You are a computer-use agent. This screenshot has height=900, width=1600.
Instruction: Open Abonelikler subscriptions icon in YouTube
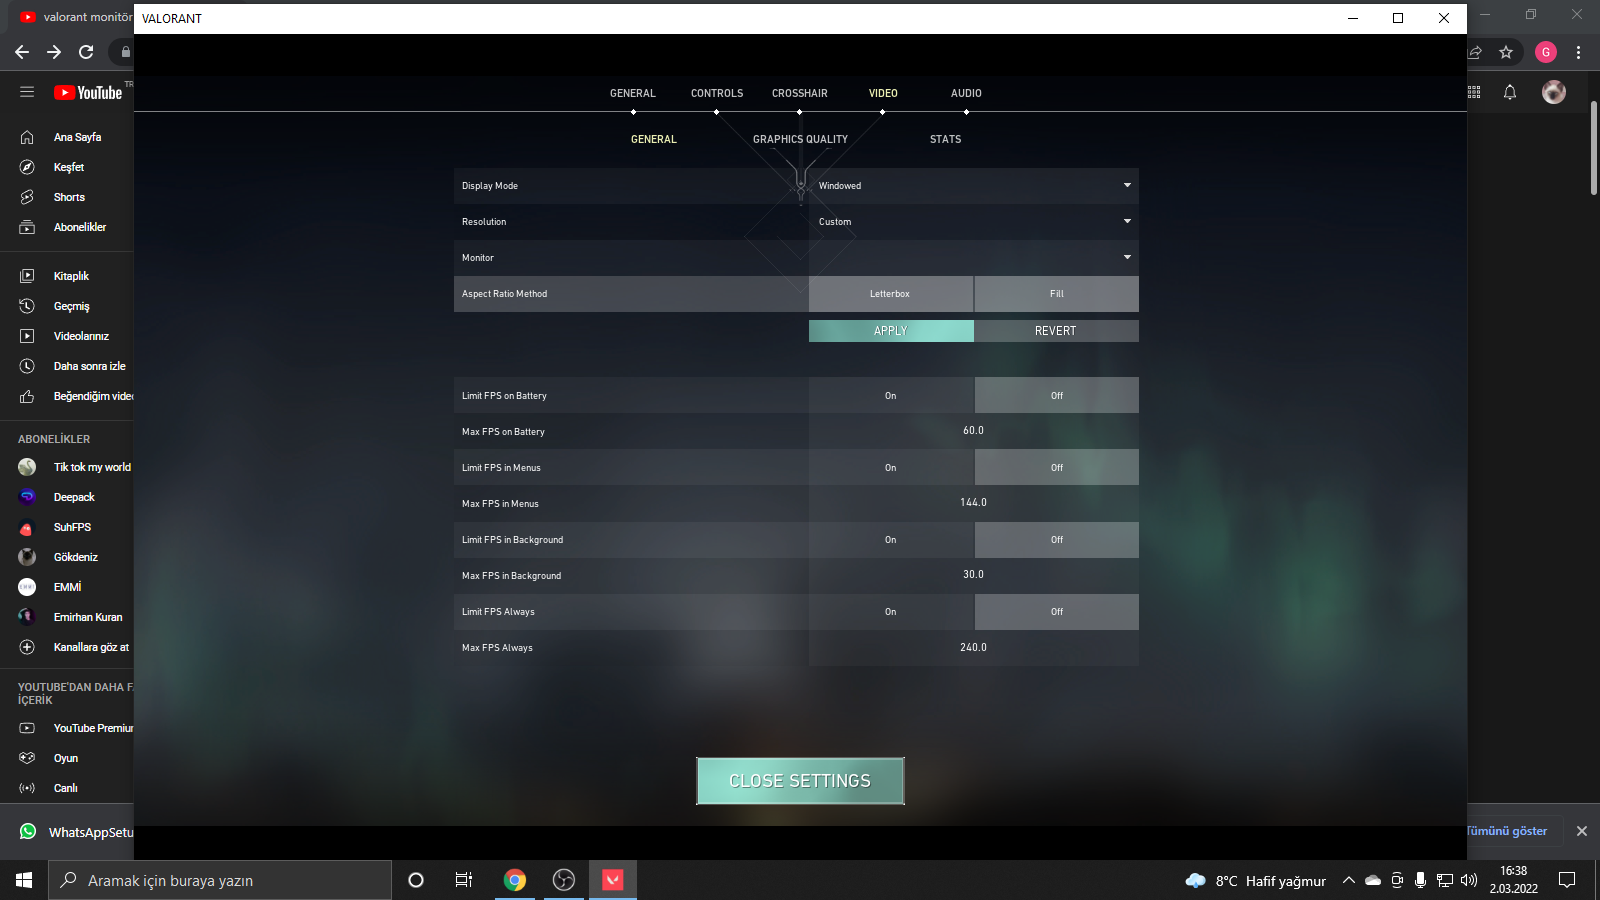27,227
